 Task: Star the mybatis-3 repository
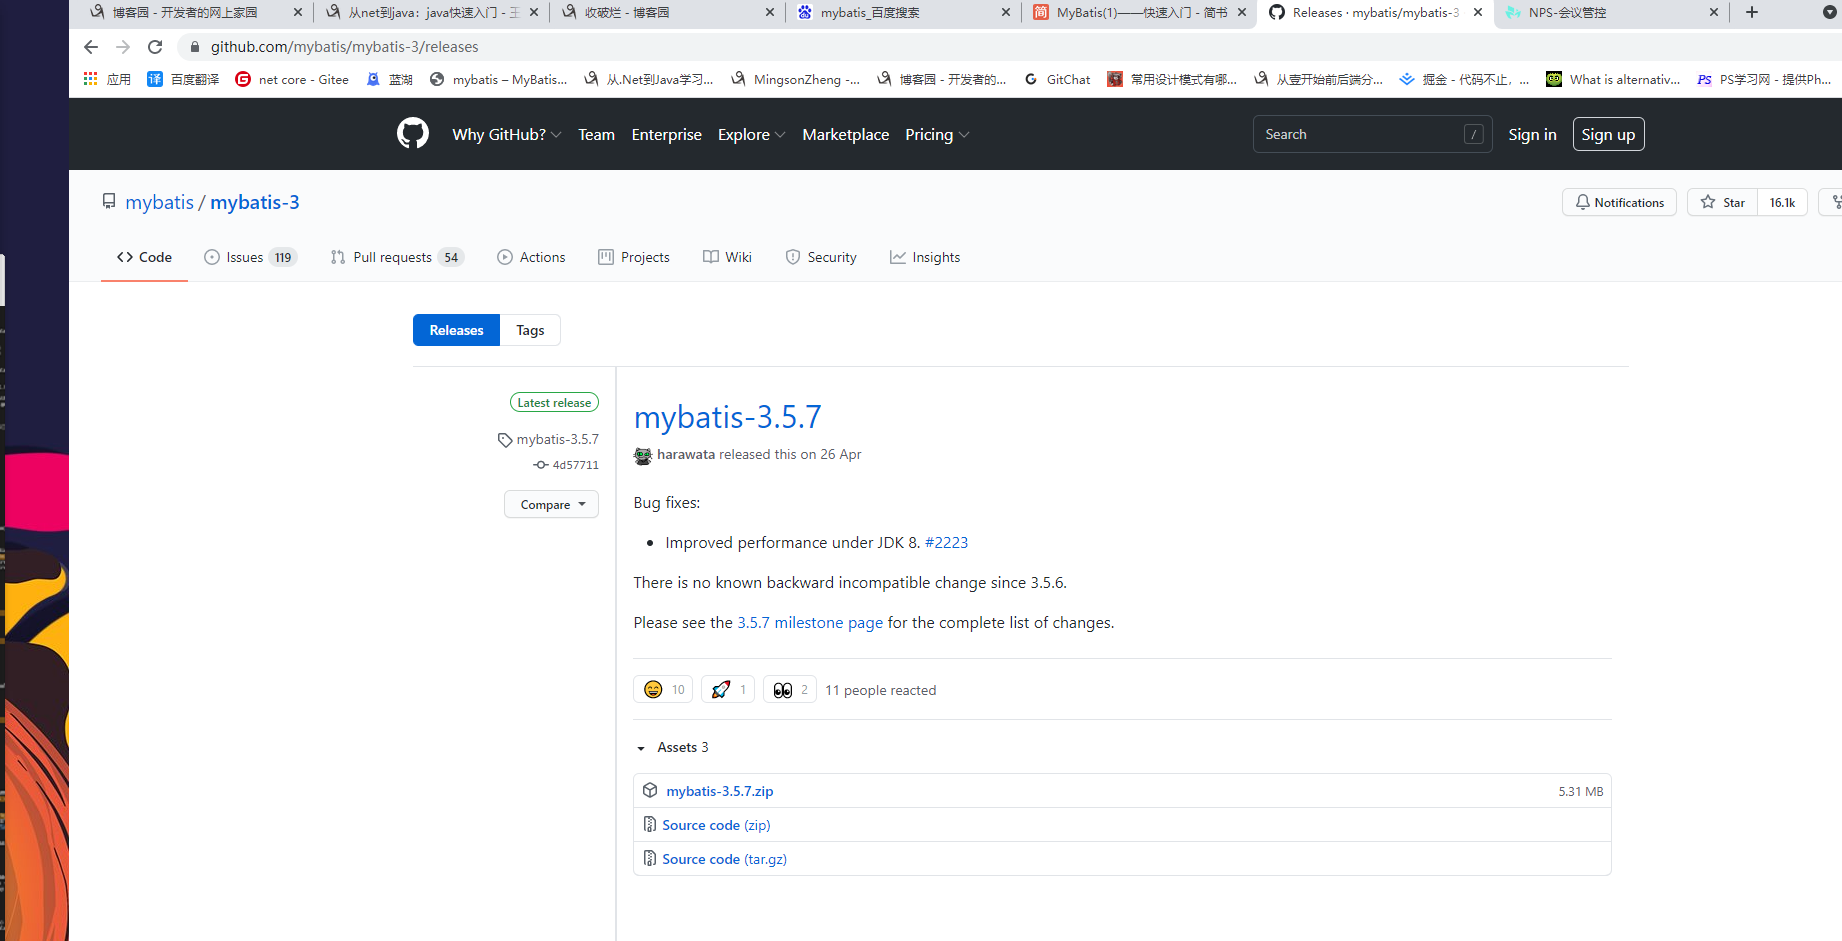tap(1722, 202)
